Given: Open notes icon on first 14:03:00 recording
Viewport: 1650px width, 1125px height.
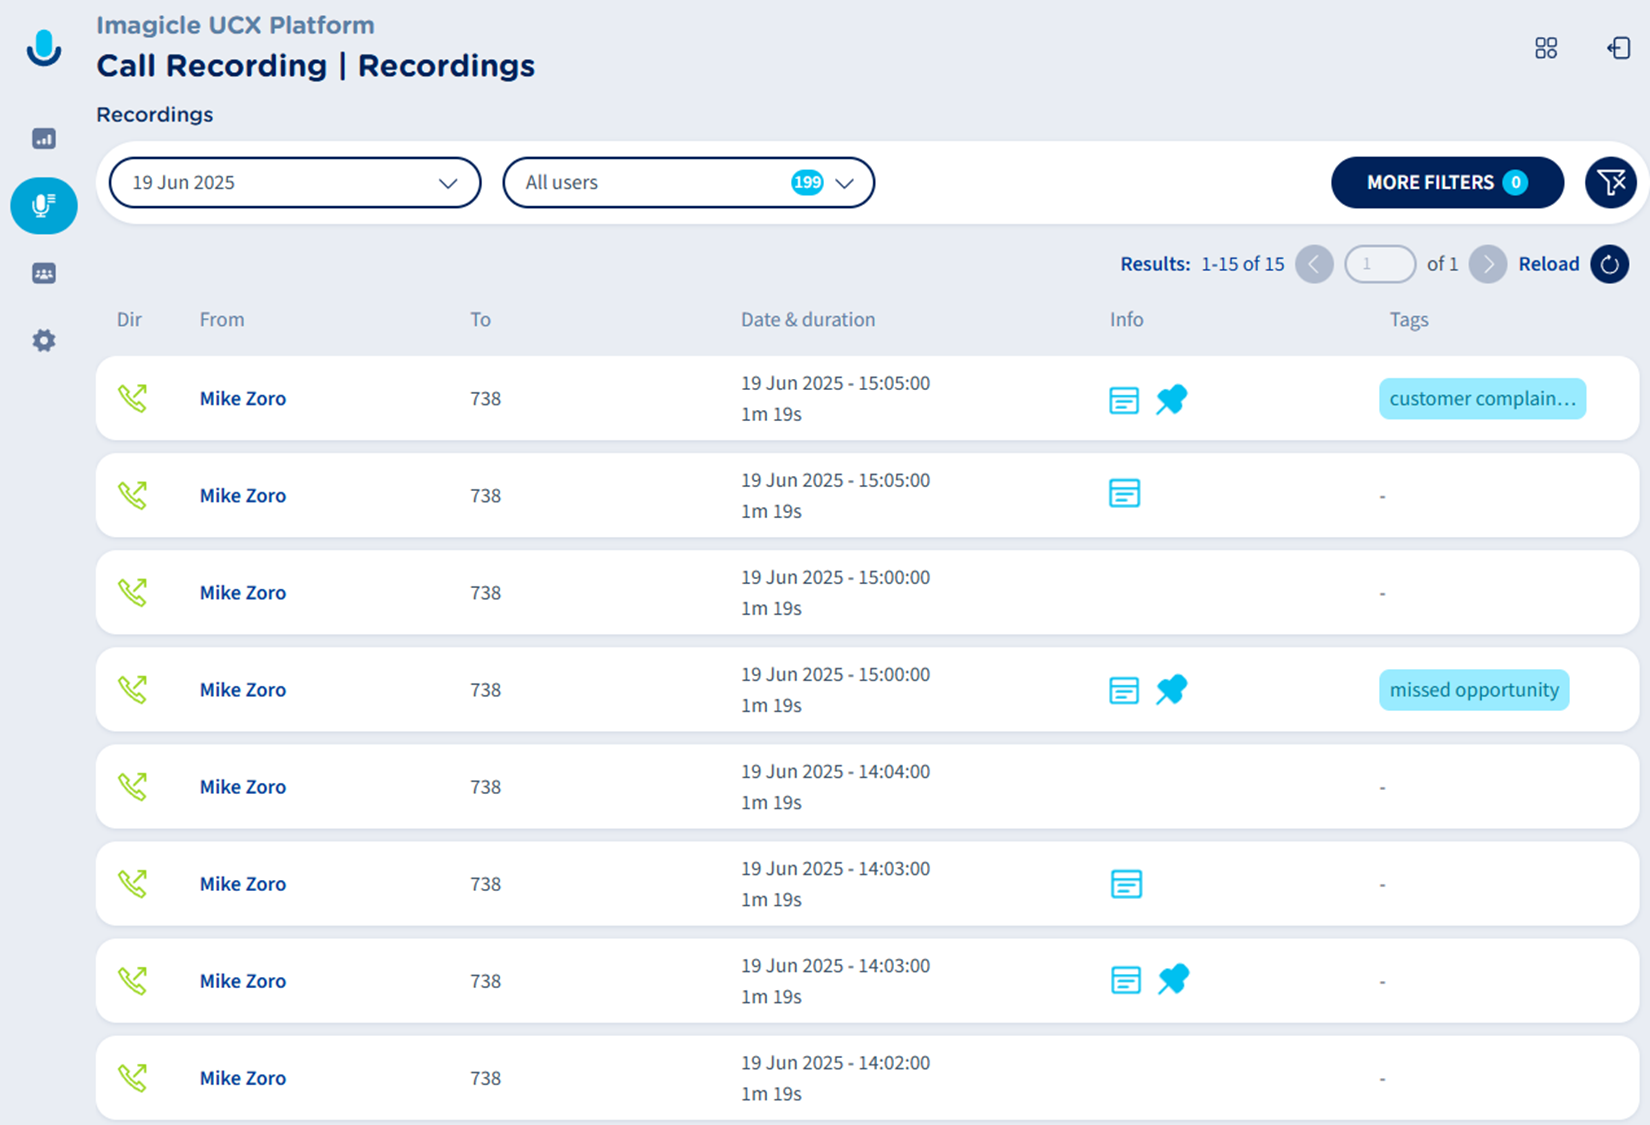Looking at the screenshot, I should (1126, 884).
